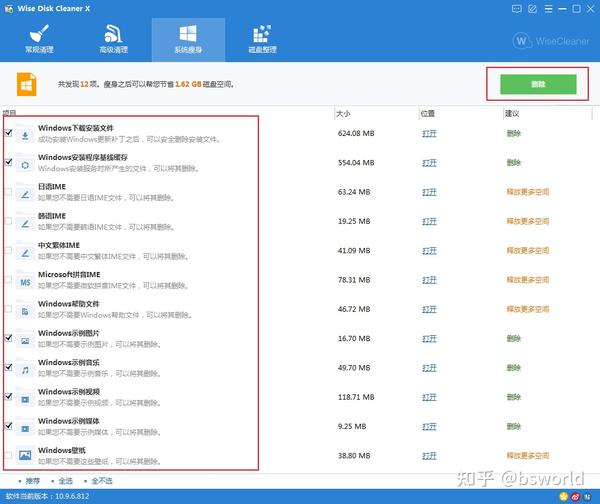The width and height of the screenshot is (600, 504).
Task: Click document icon of Windows帮助文件 row
Action: pyautogui.click(x=25, y=310)
